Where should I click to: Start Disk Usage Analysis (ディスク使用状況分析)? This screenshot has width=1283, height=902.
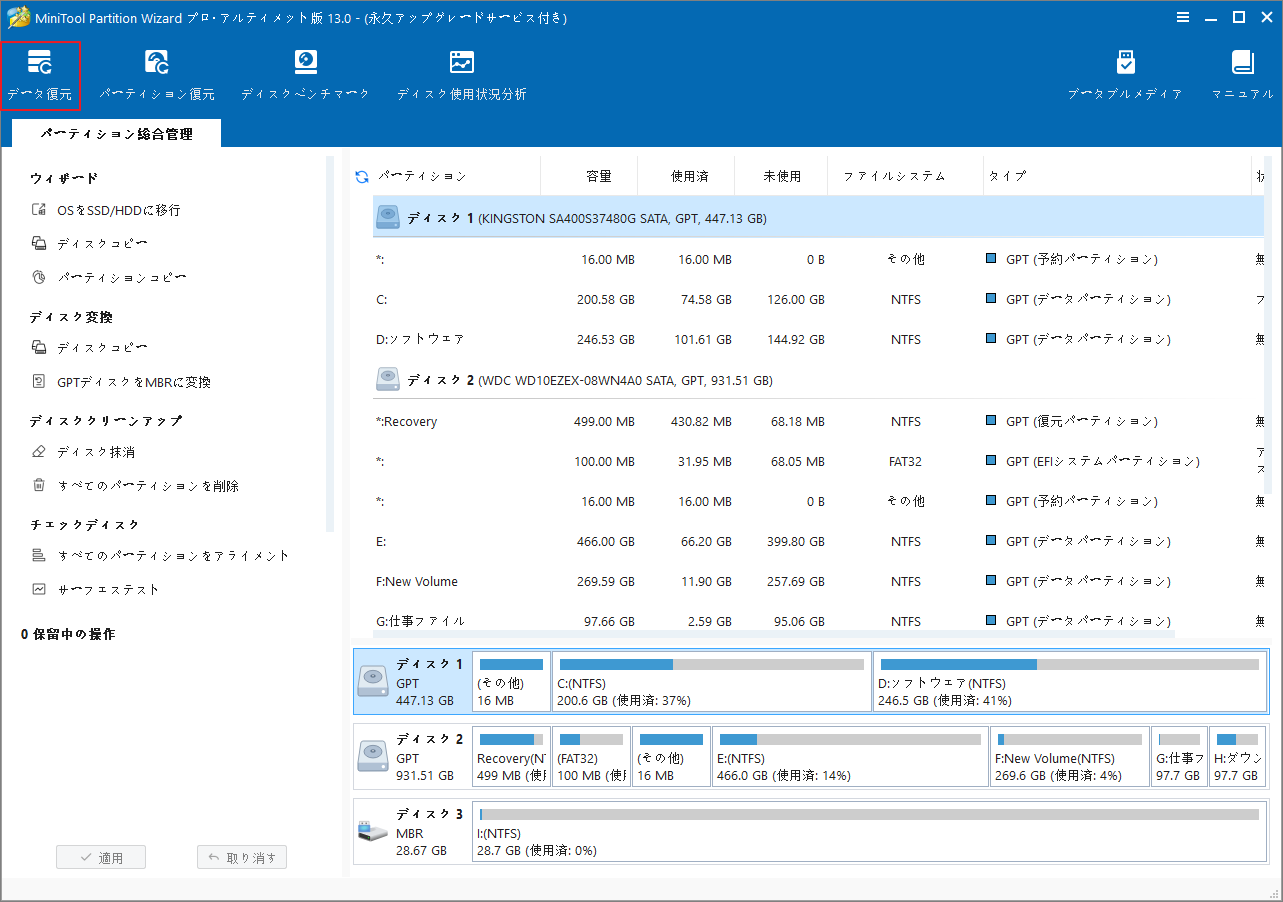click(x=461, y=75)
